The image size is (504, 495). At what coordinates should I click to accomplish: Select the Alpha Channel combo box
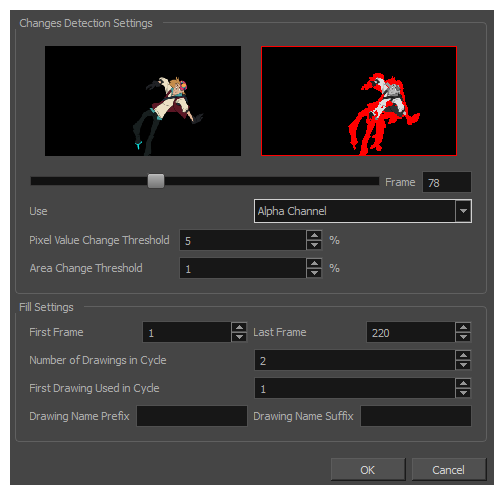(363, 211)
